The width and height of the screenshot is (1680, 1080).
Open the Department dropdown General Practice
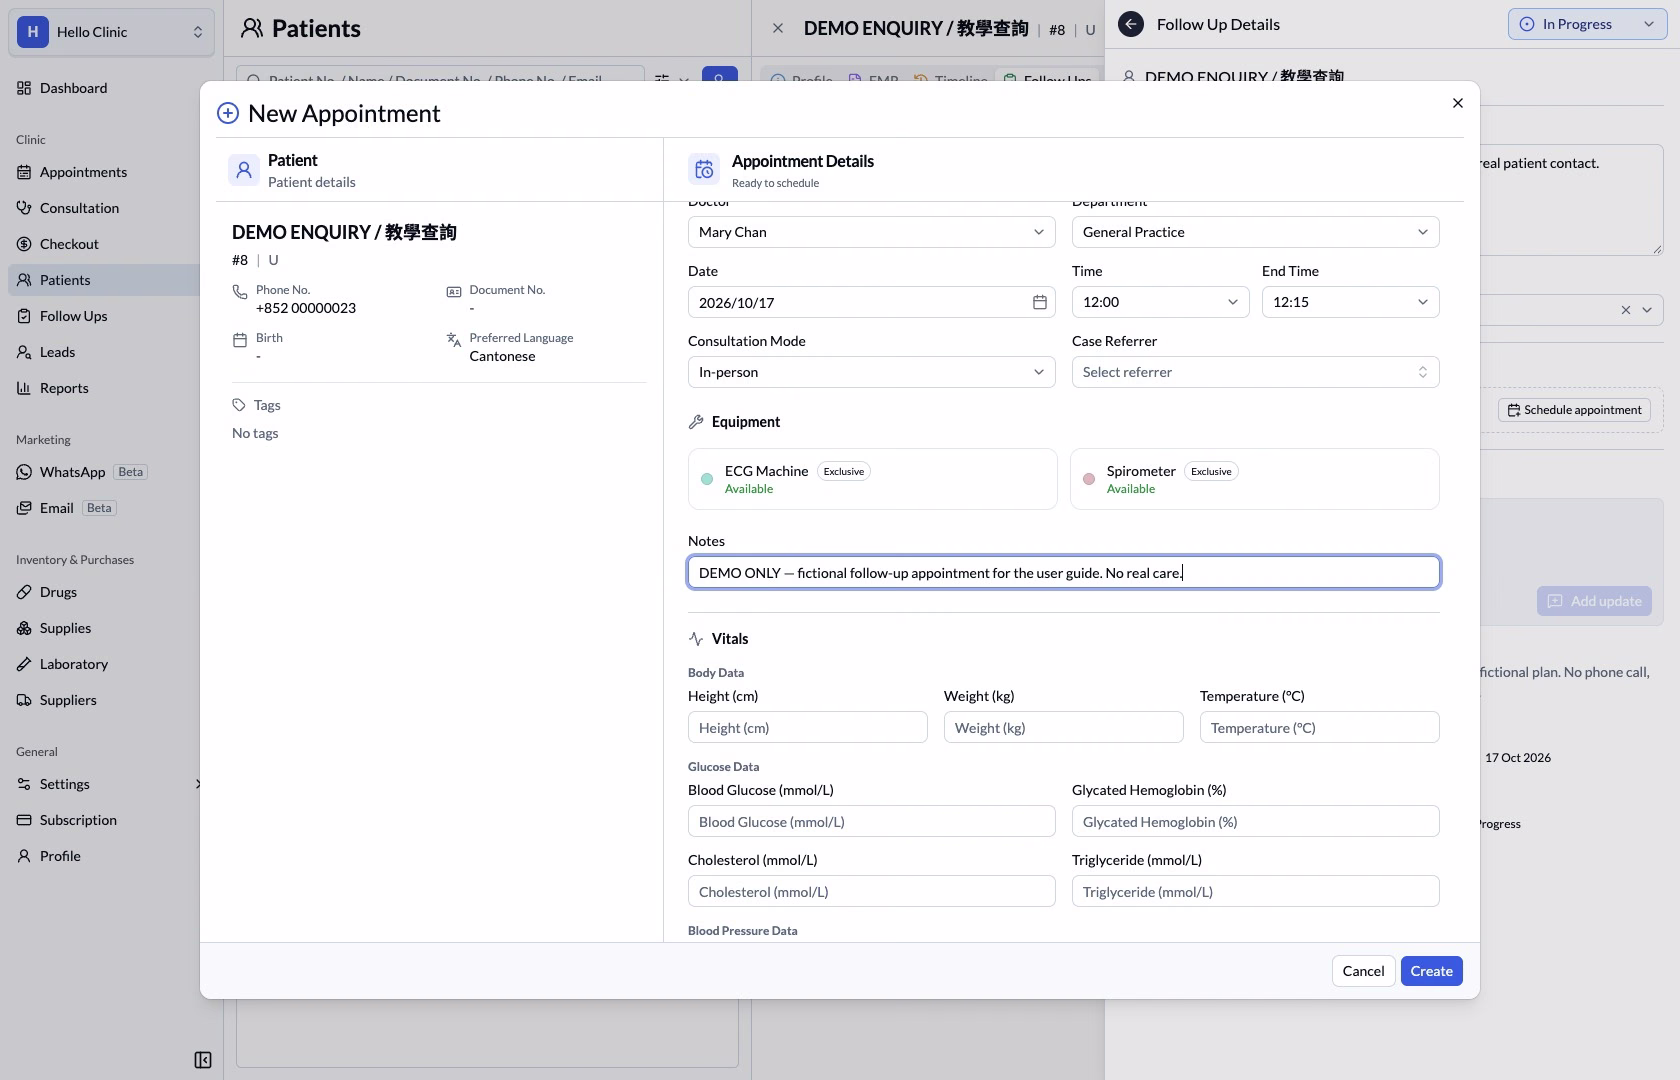click(1255, 232)
